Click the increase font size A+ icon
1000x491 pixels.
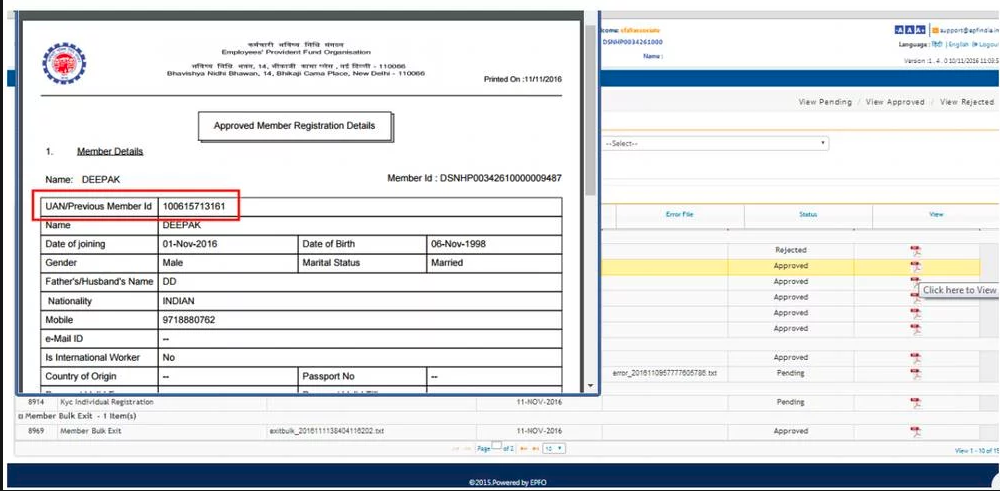pos(920,31)
